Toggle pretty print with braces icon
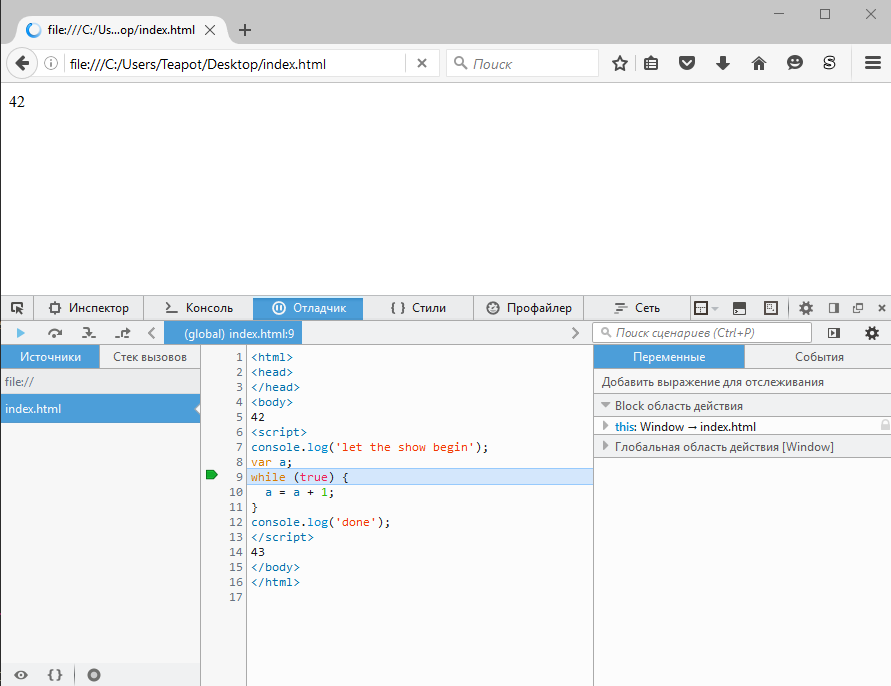 point(55,675)
